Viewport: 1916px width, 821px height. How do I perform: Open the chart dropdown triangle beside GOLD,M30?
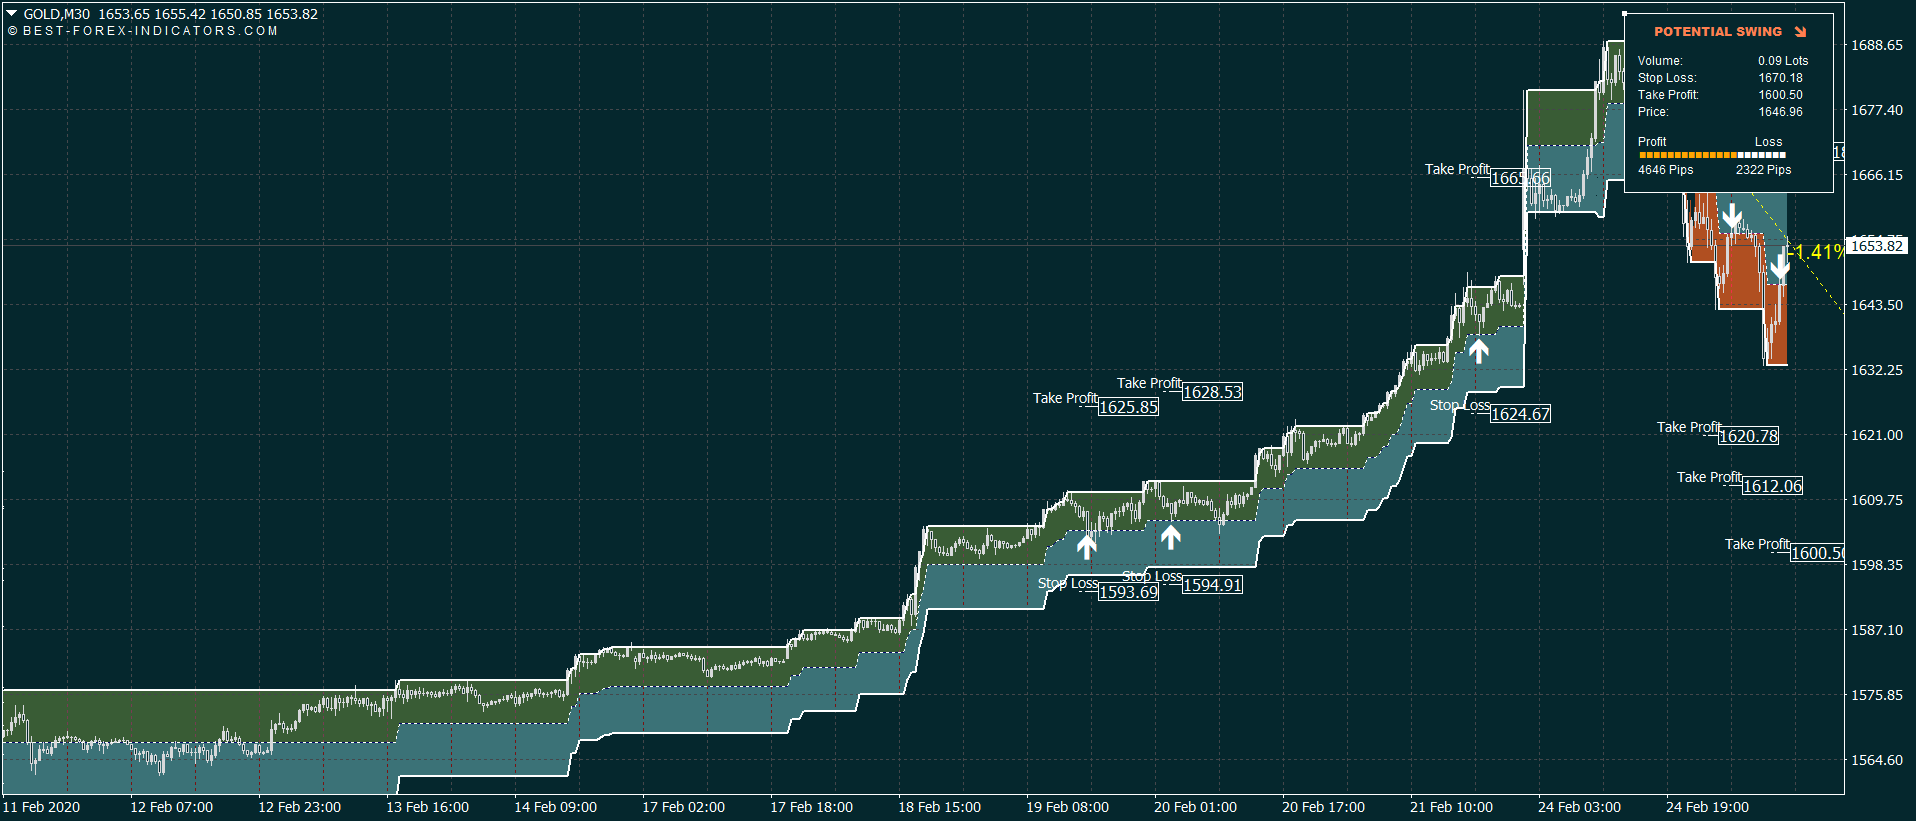click(x=12, y=14)
